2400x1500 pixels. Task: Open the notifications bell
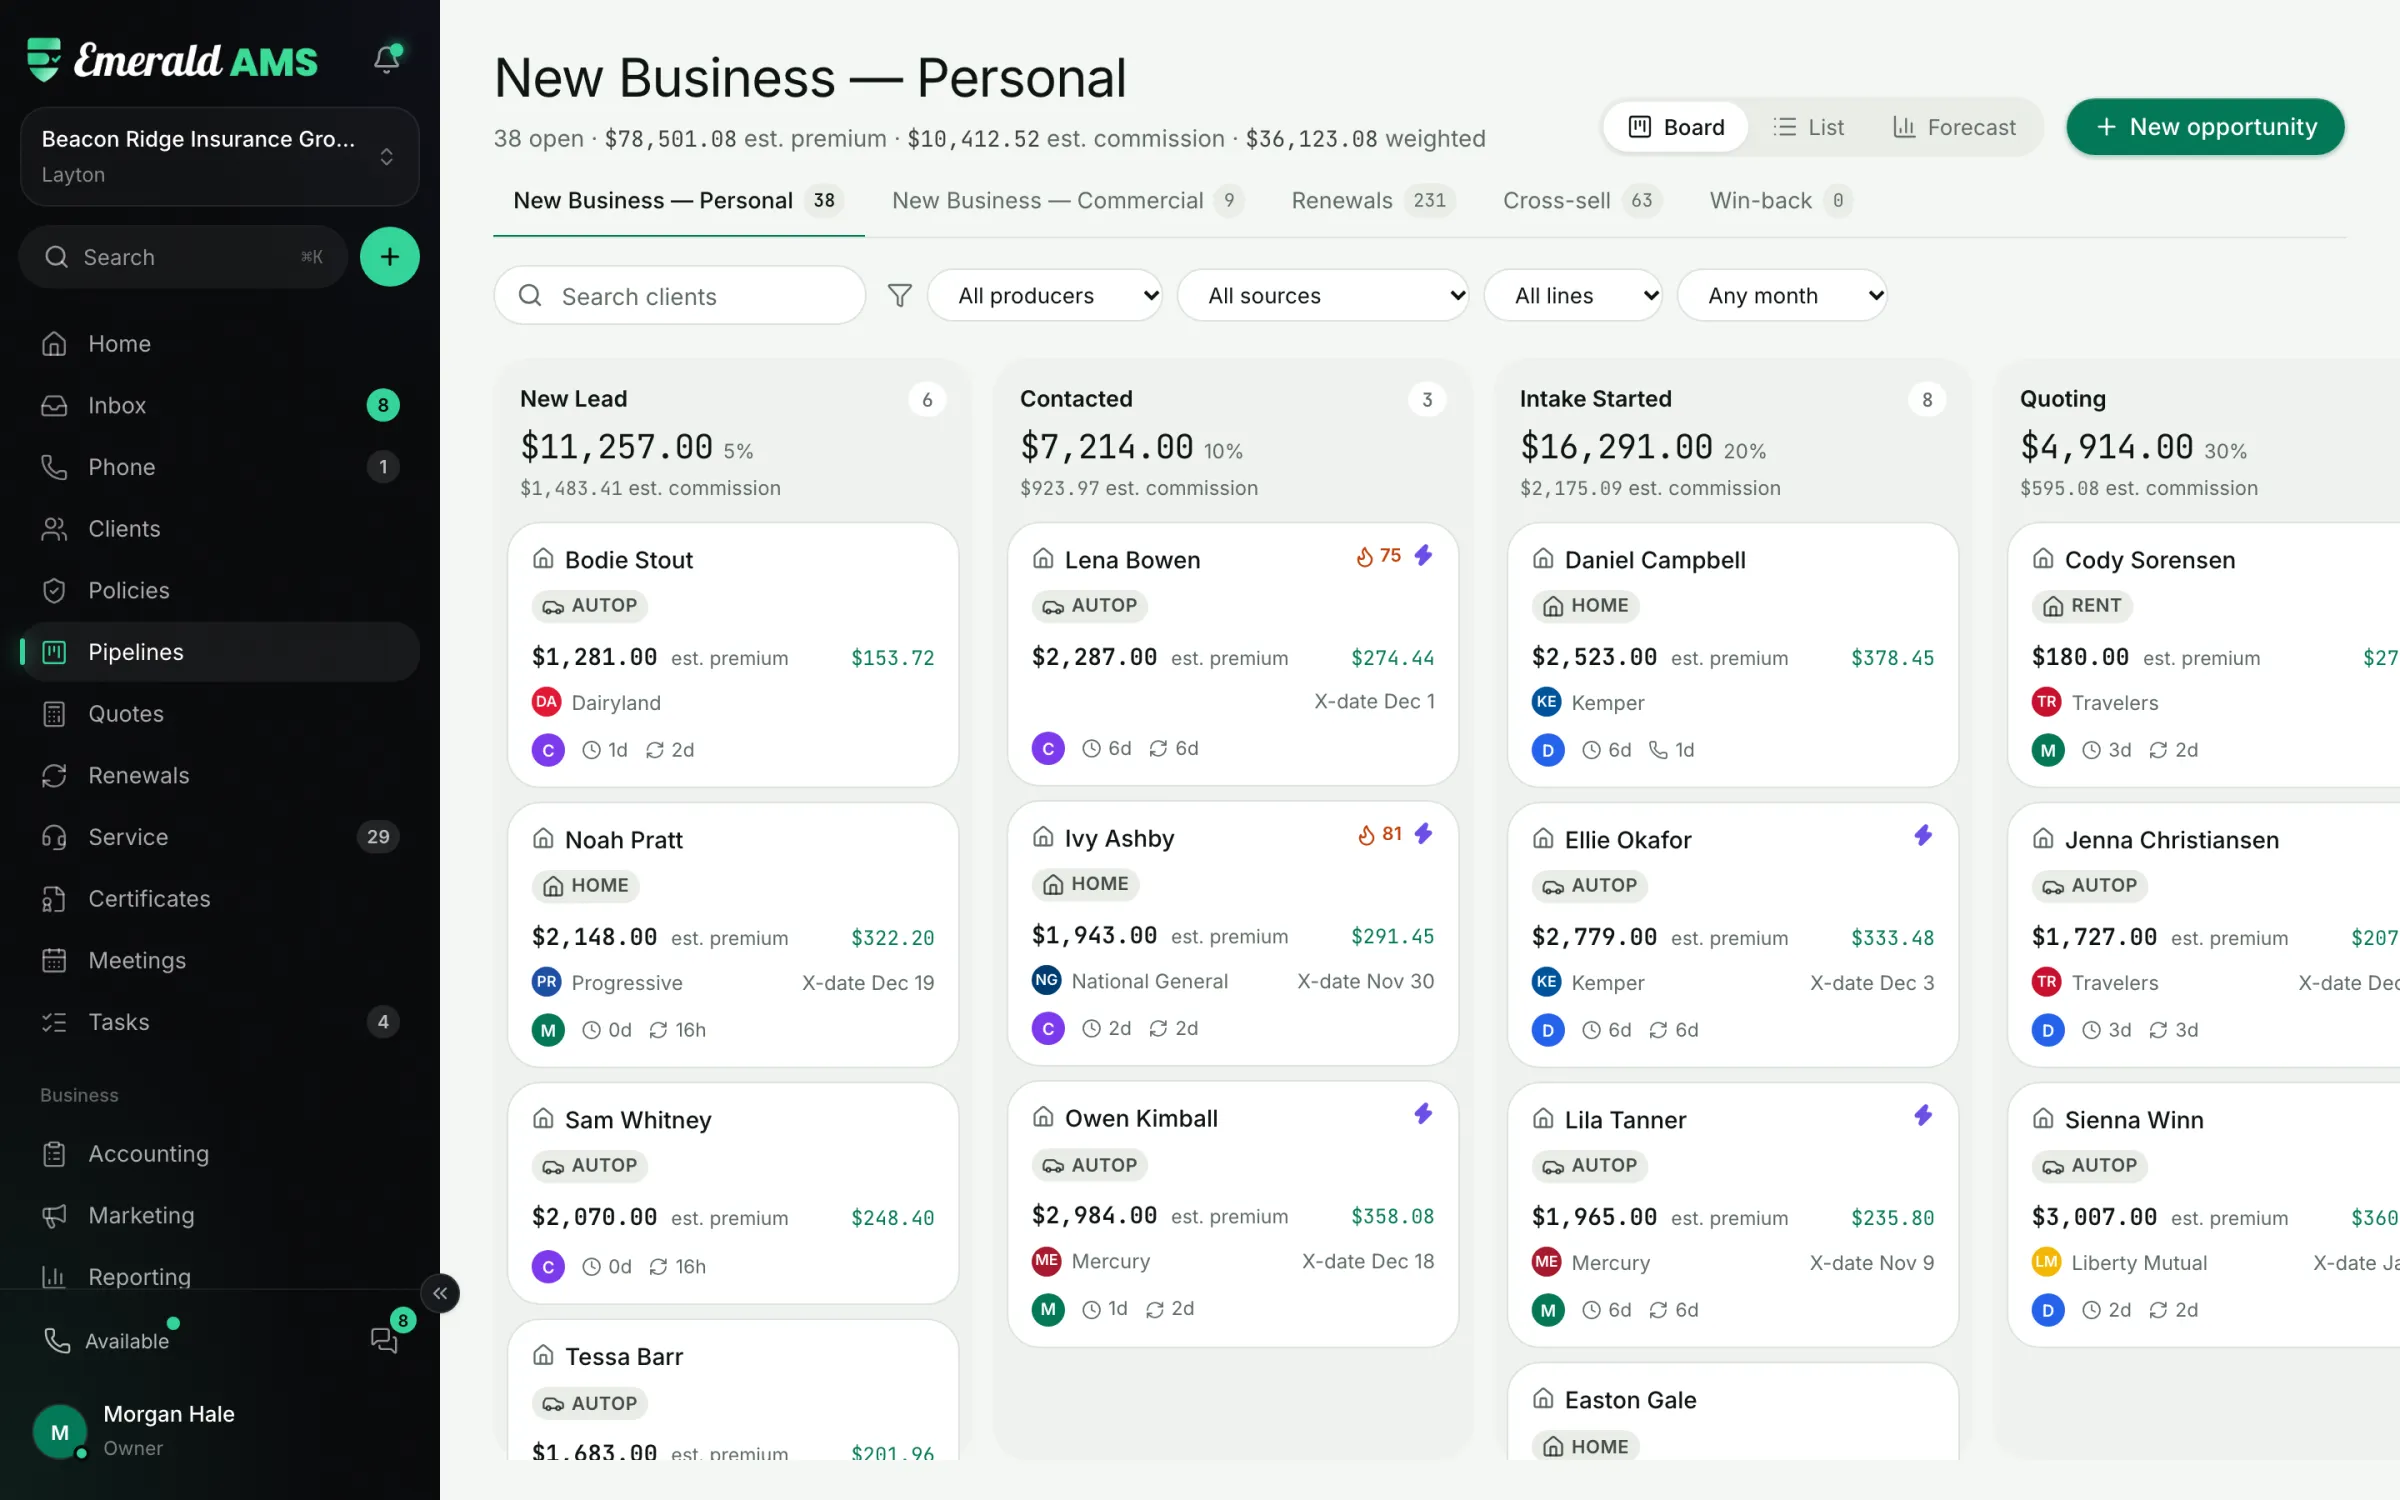(387, 58)
